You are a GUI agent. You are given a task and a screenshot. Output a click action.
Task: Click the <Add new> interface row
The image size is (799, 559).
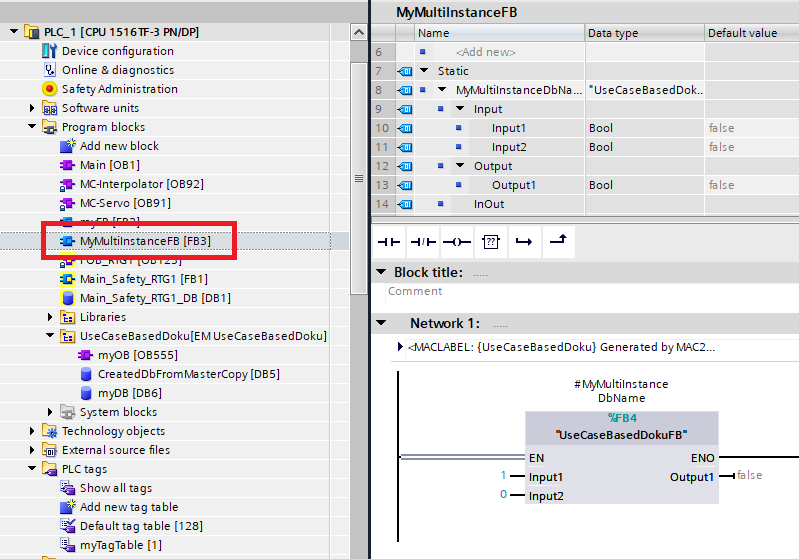click(486, 52)
